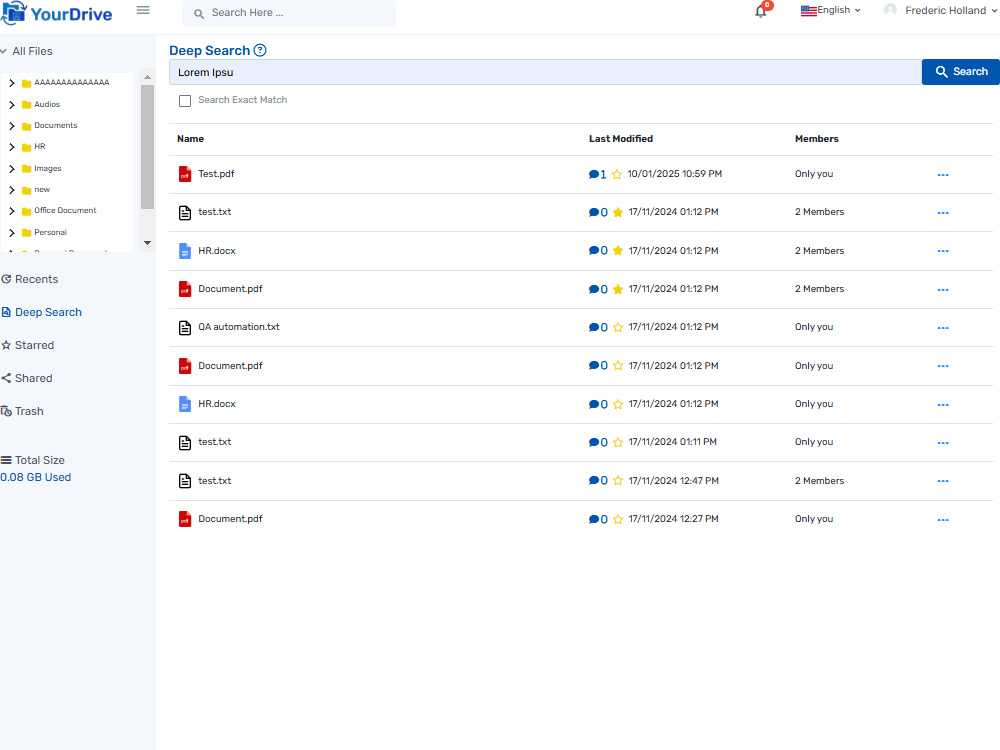
Task: Click the Images folder icon
Action: (x=27, y=169)
